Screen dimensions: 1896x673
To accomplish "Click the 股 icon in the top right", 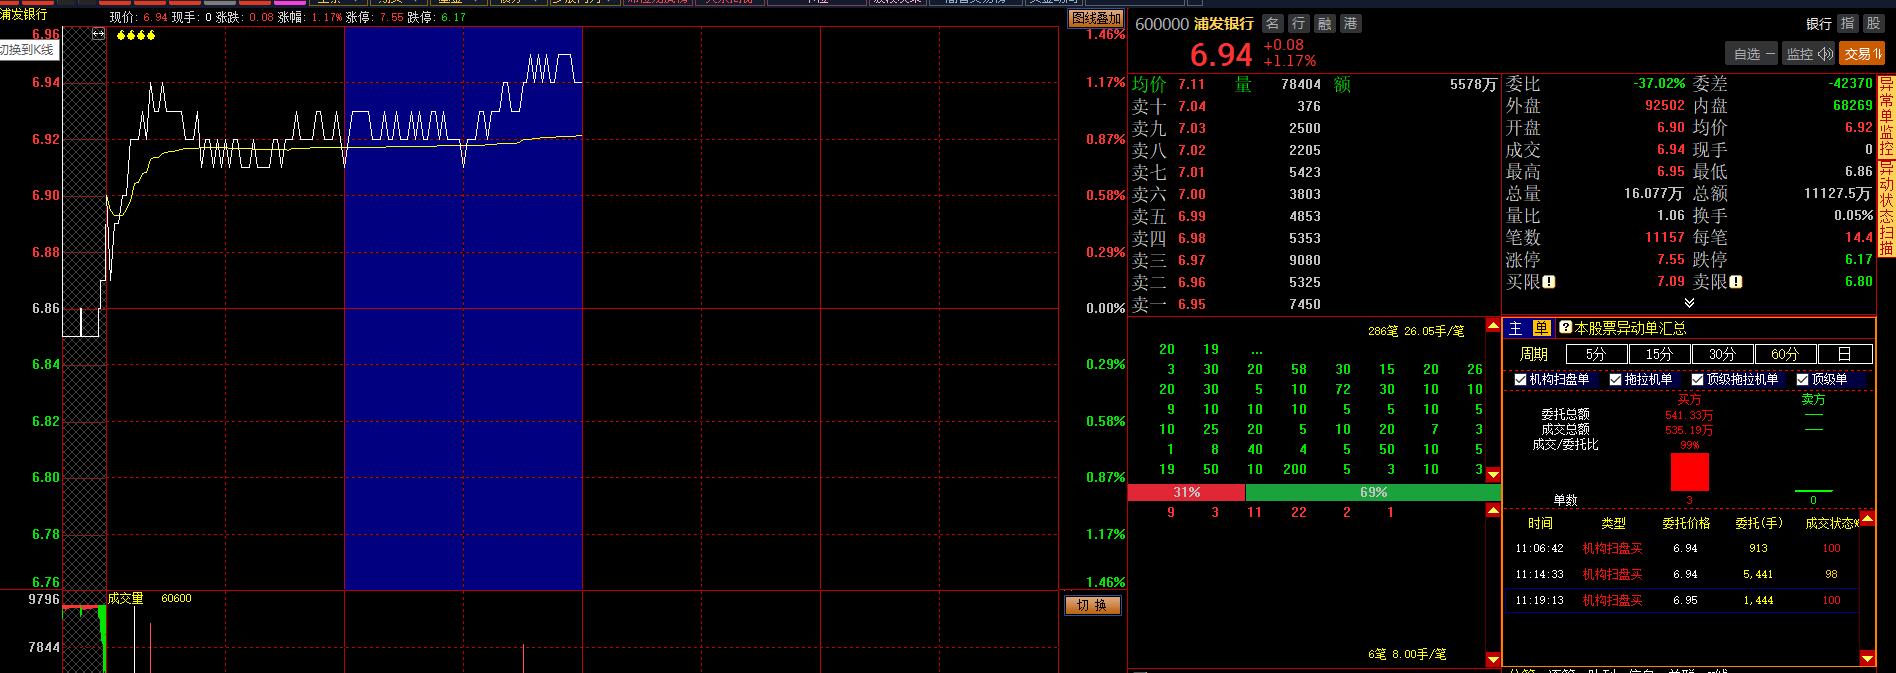I will (x=1872, y=24).
